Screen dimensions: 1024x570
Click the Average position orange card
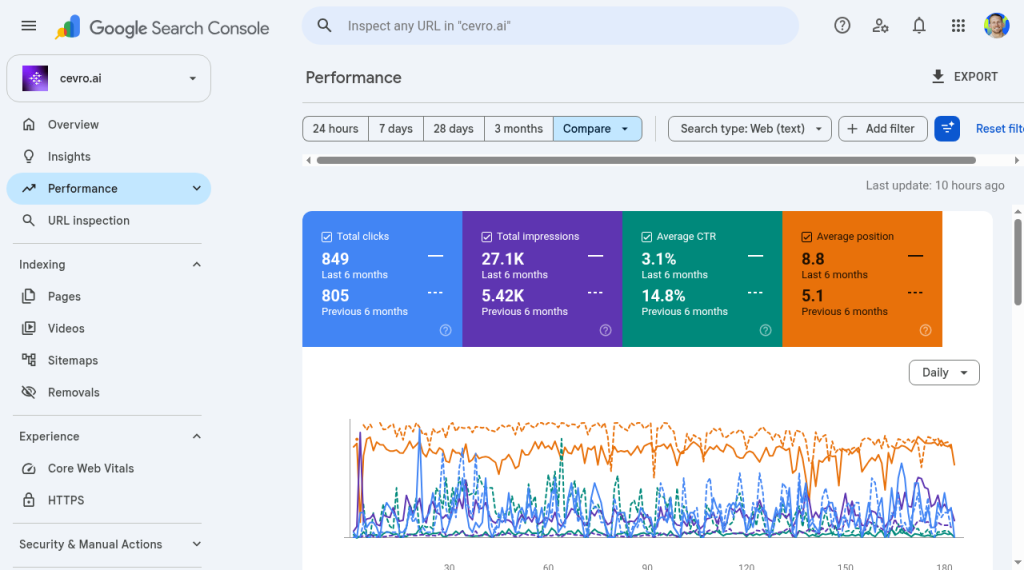click(862, 279)
